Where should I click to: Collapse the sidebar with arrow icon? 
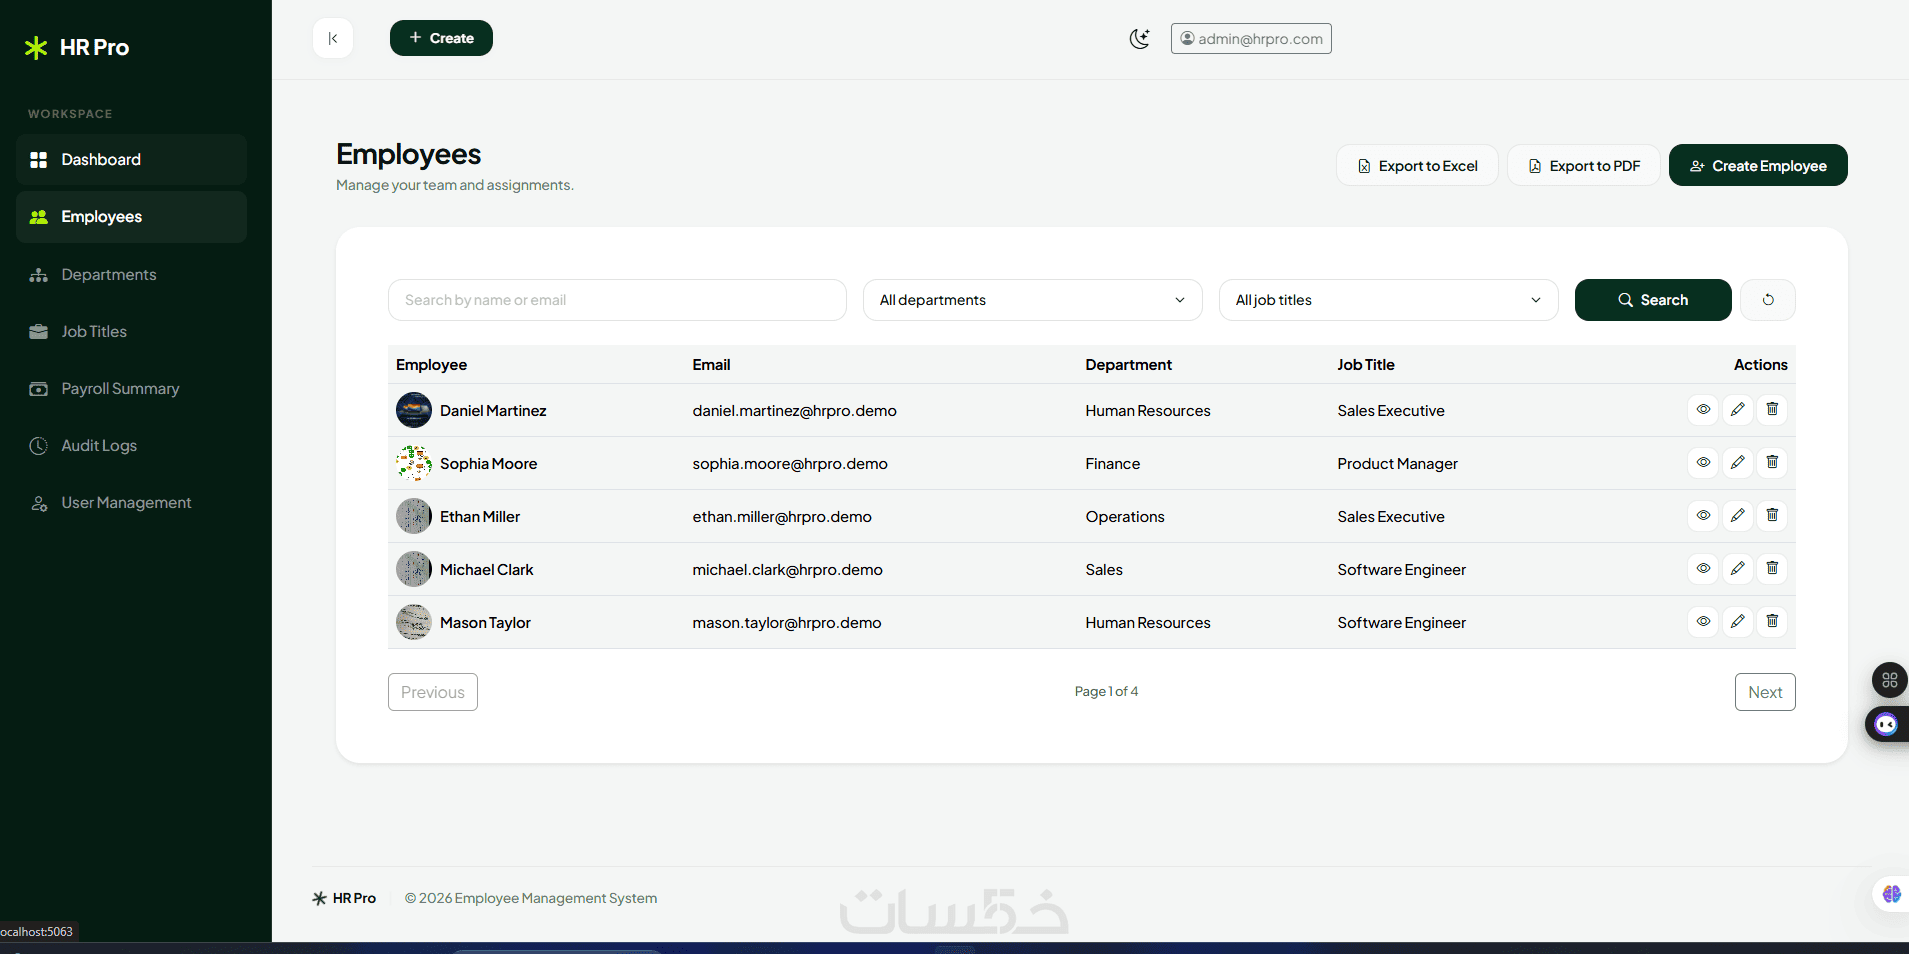point(333,38)
